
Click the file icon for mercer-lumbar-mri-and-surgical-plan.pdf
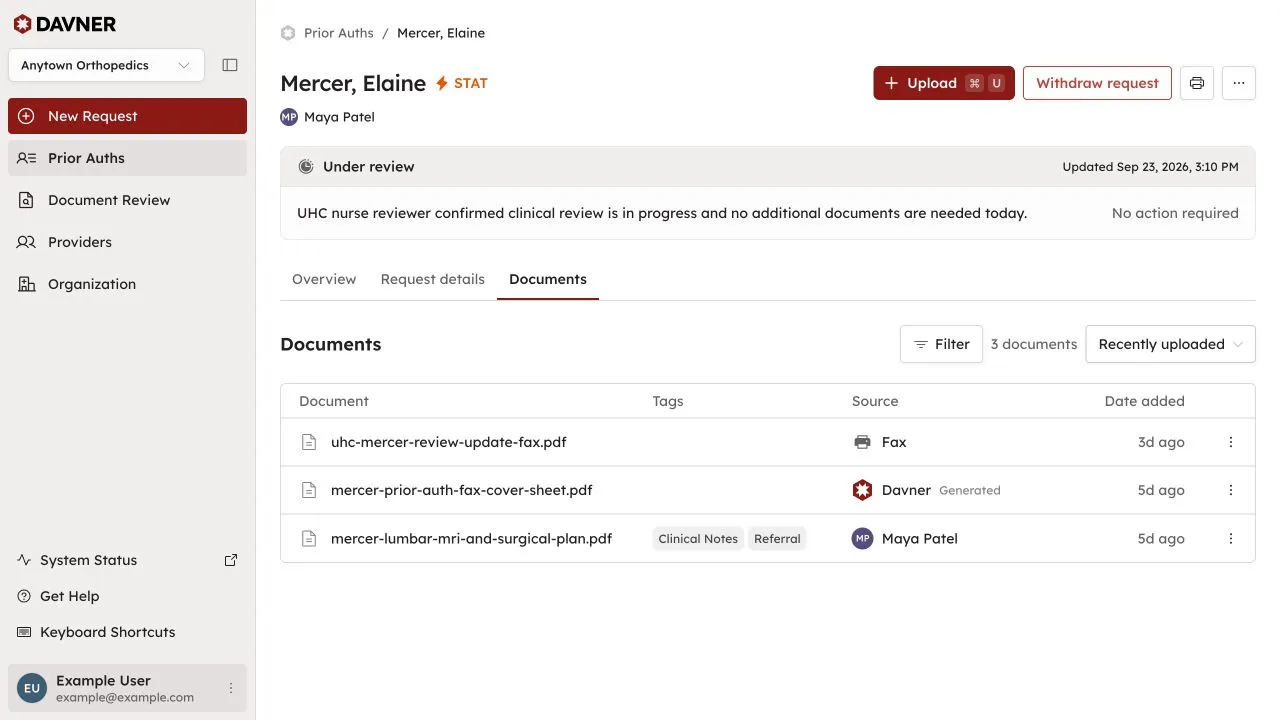pos(310,538)
